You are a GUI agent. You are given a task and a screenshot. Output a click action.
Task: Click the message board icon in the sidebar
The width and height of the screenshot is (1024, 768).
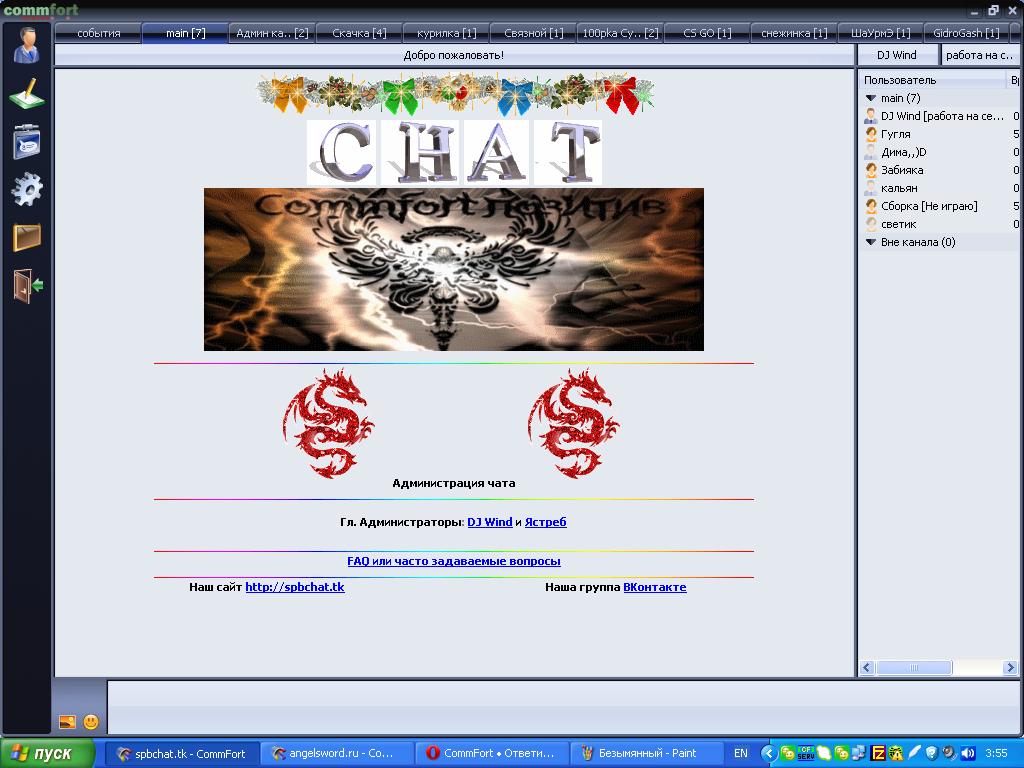point(26,142)
